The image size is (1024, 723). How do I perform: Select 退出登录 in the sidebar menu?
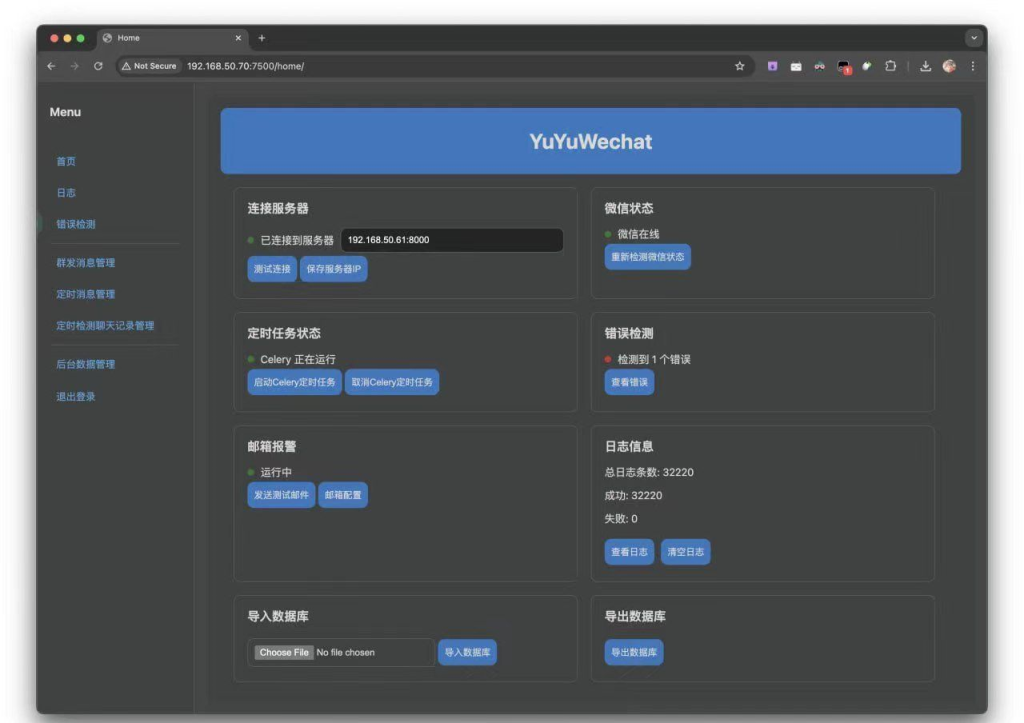pos(75,396)
